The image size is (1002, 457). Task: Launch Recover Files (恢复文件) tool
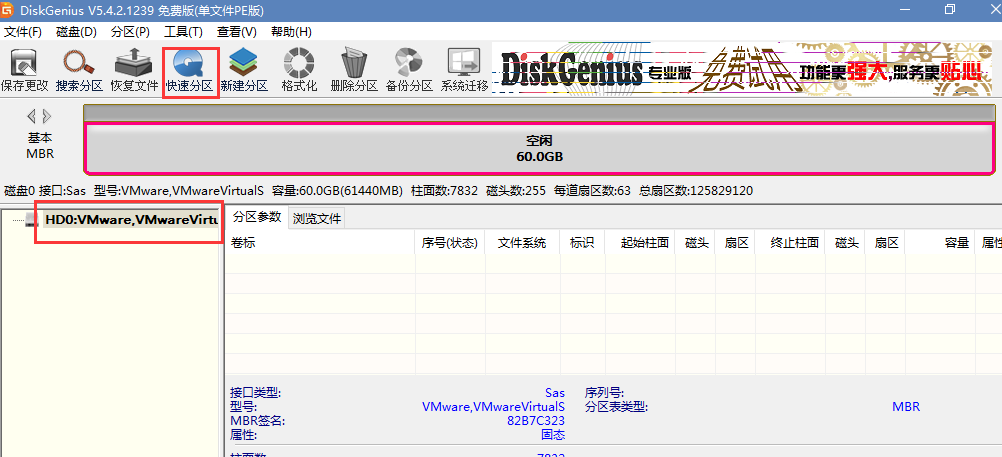click(x=134, y=70)
